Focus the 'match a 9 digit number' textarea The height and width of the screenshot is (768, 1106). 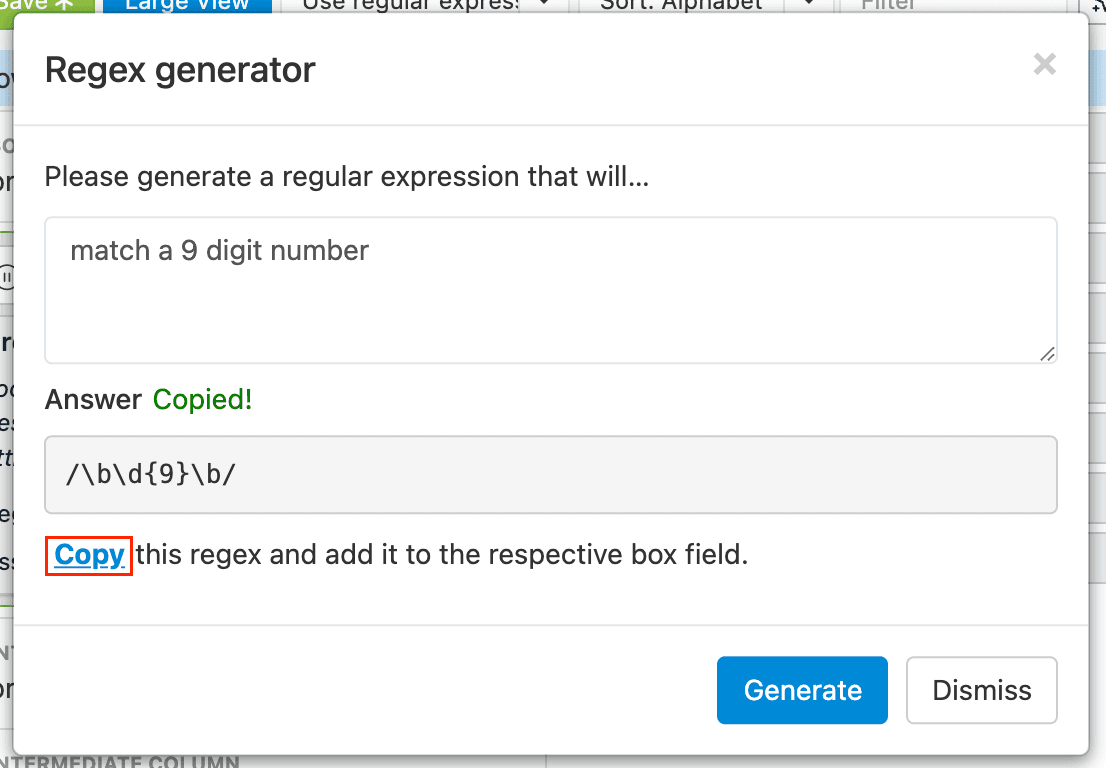[x=550, y=290]
